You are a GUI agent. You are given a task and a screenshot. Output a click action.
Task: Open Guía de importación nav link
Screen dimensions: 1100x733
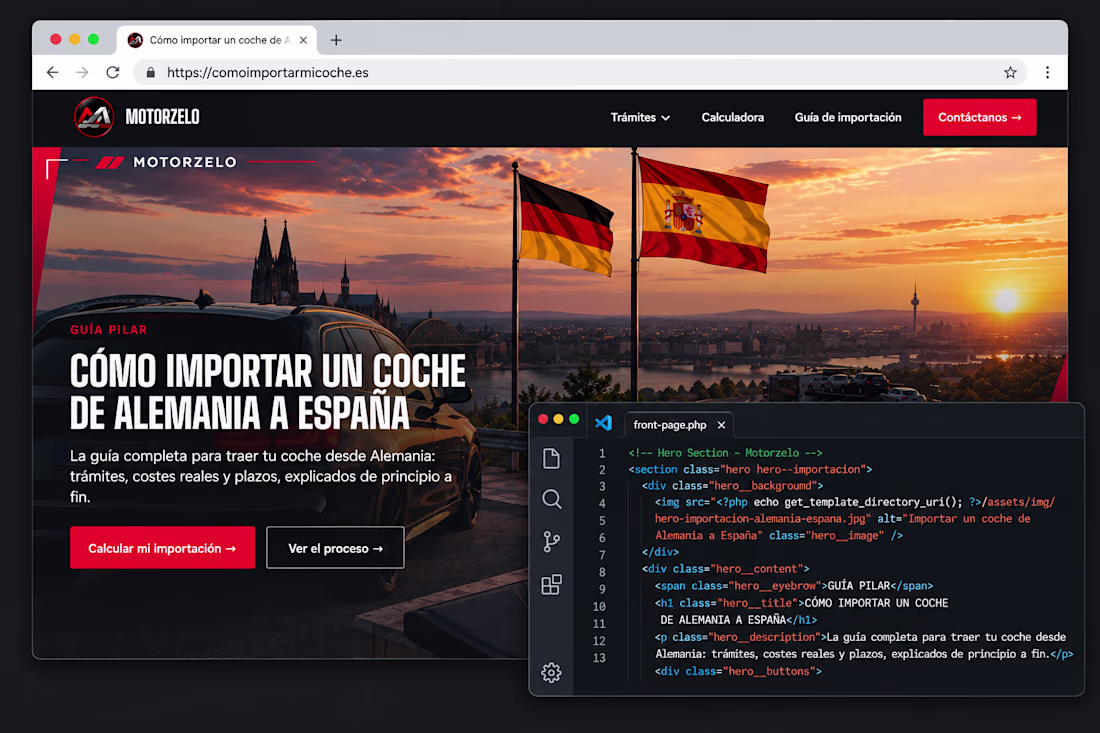pyautogui.click(x=847, y=117)
